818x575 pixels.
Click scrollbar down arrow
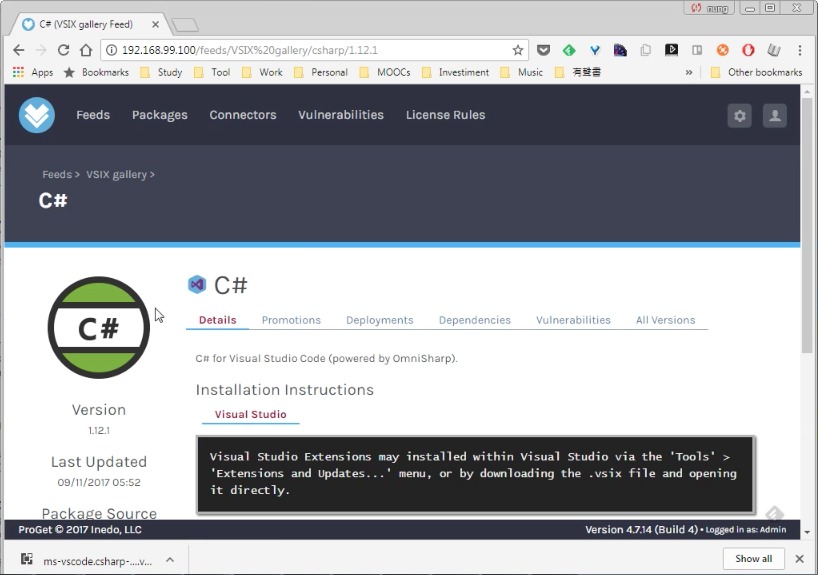pyautogui.click(x=807, y=533)
